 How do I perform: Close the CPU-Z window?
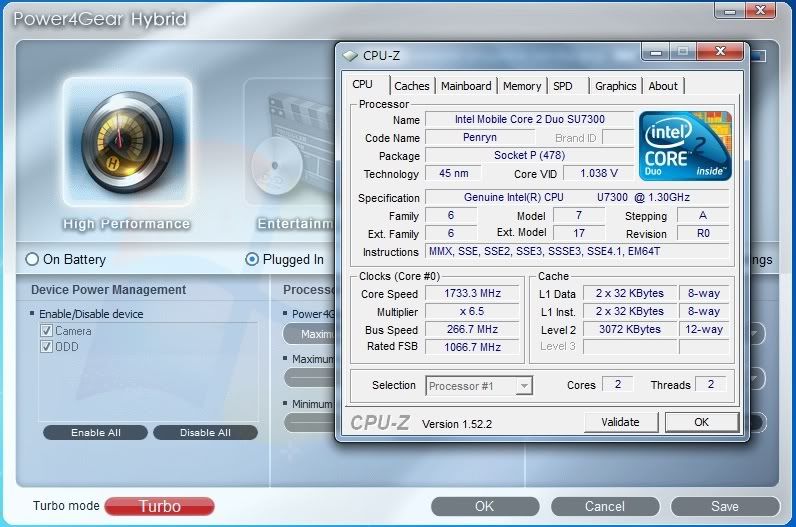[x=720, y=52]
